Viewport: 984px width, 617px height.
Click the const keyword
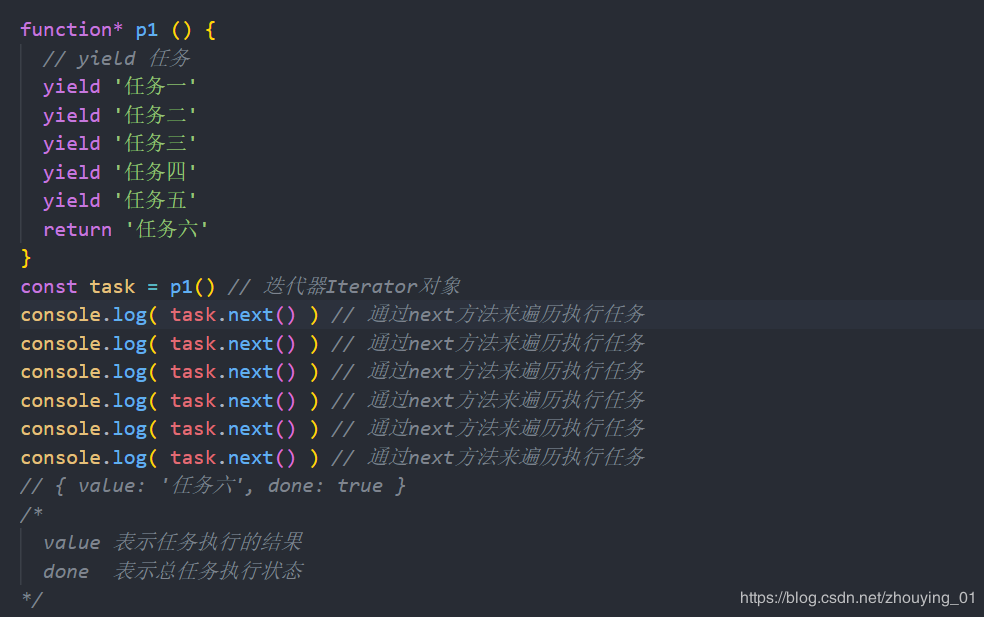[x=49, y=287]
